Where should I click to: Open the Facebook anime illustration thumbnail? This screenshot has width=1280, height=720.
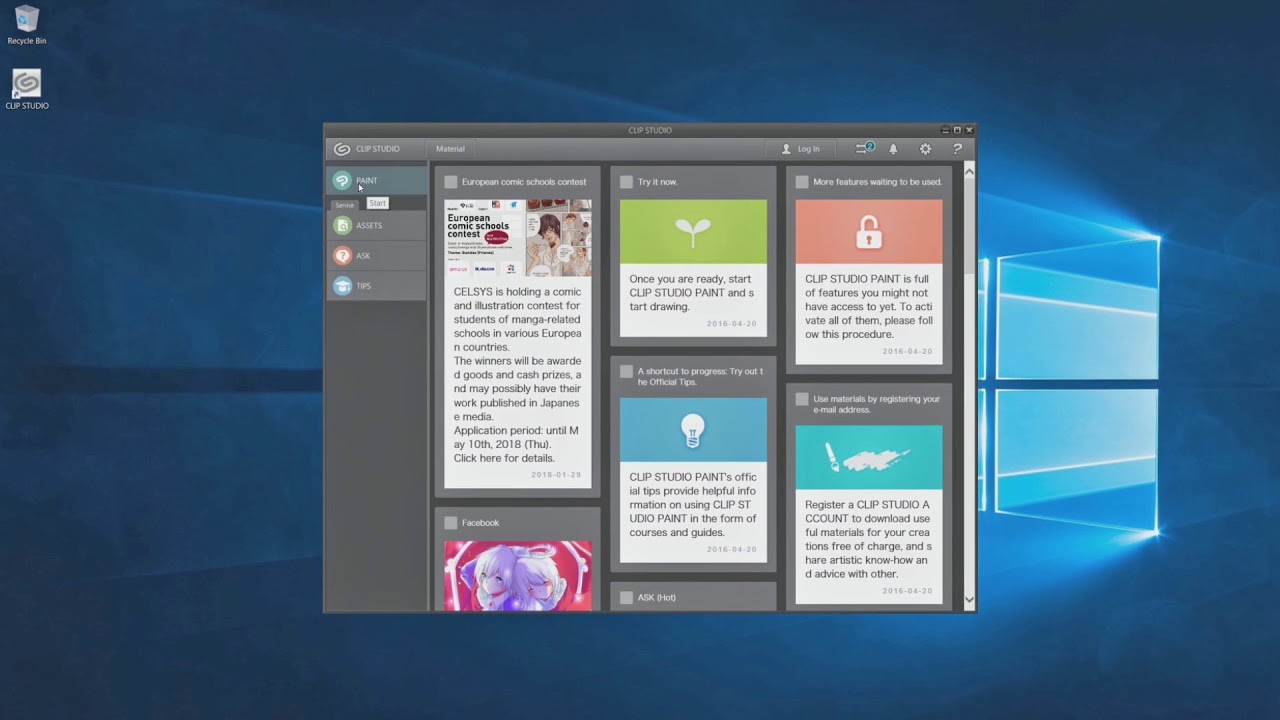tap(518, 576)
